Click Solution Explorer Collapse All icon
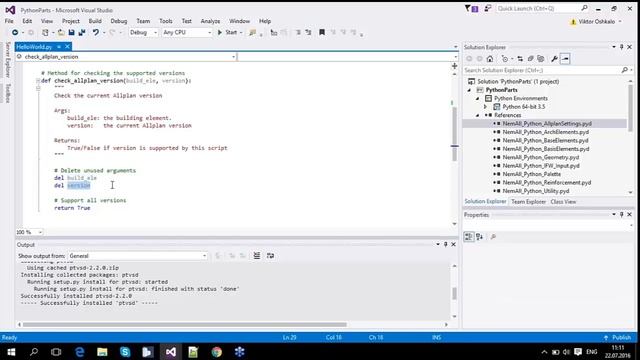 (530, 59)
